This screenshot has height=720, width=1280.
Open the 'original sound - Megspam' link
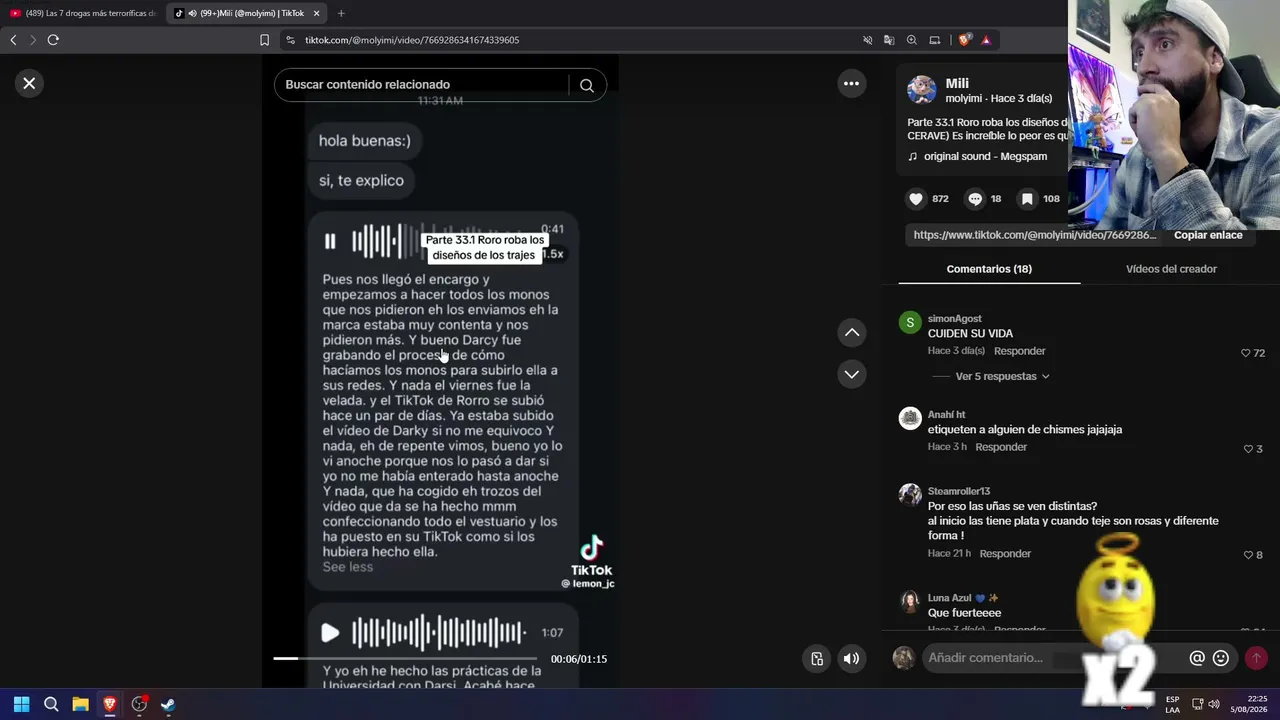coord(985,157)
